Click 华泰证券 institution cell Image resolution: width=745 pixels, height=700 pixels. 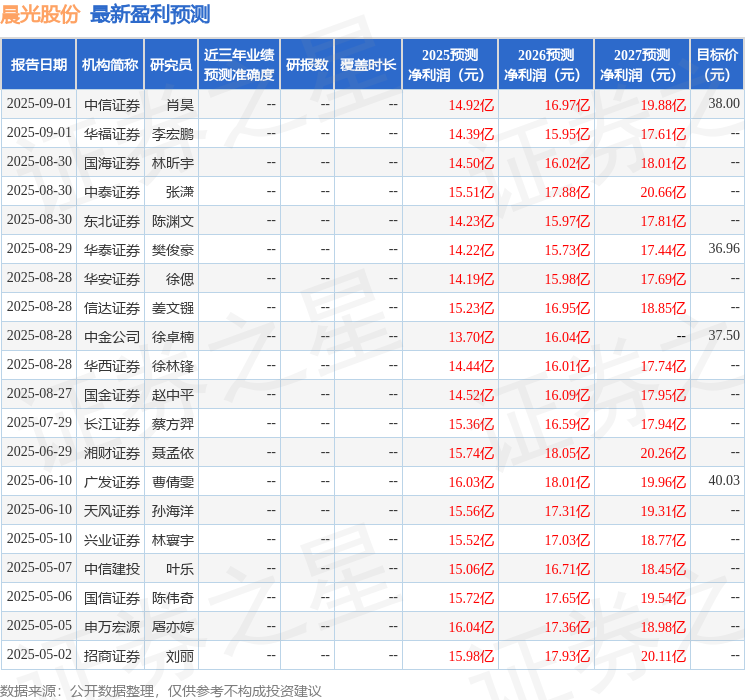click(x=112, y=250)
